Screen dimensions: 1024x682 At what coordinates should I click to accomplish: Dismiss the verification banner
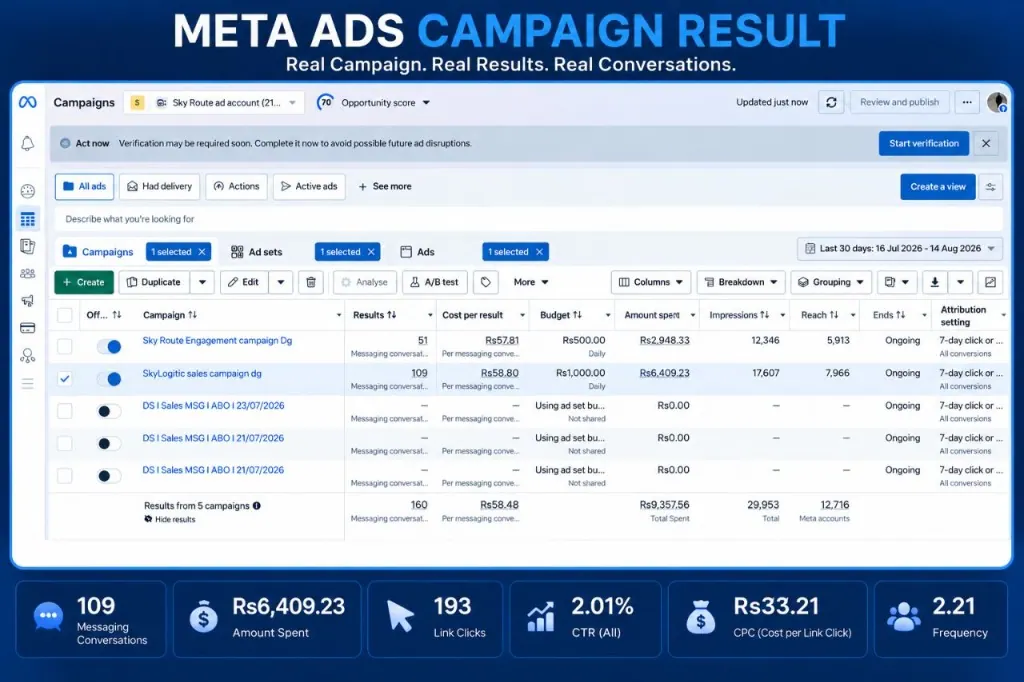pyautogui.click(x=986, y=144)
